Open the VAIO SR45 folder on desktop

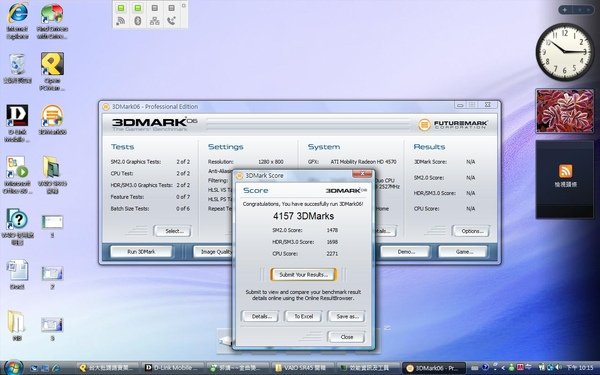tap(52, 175)
